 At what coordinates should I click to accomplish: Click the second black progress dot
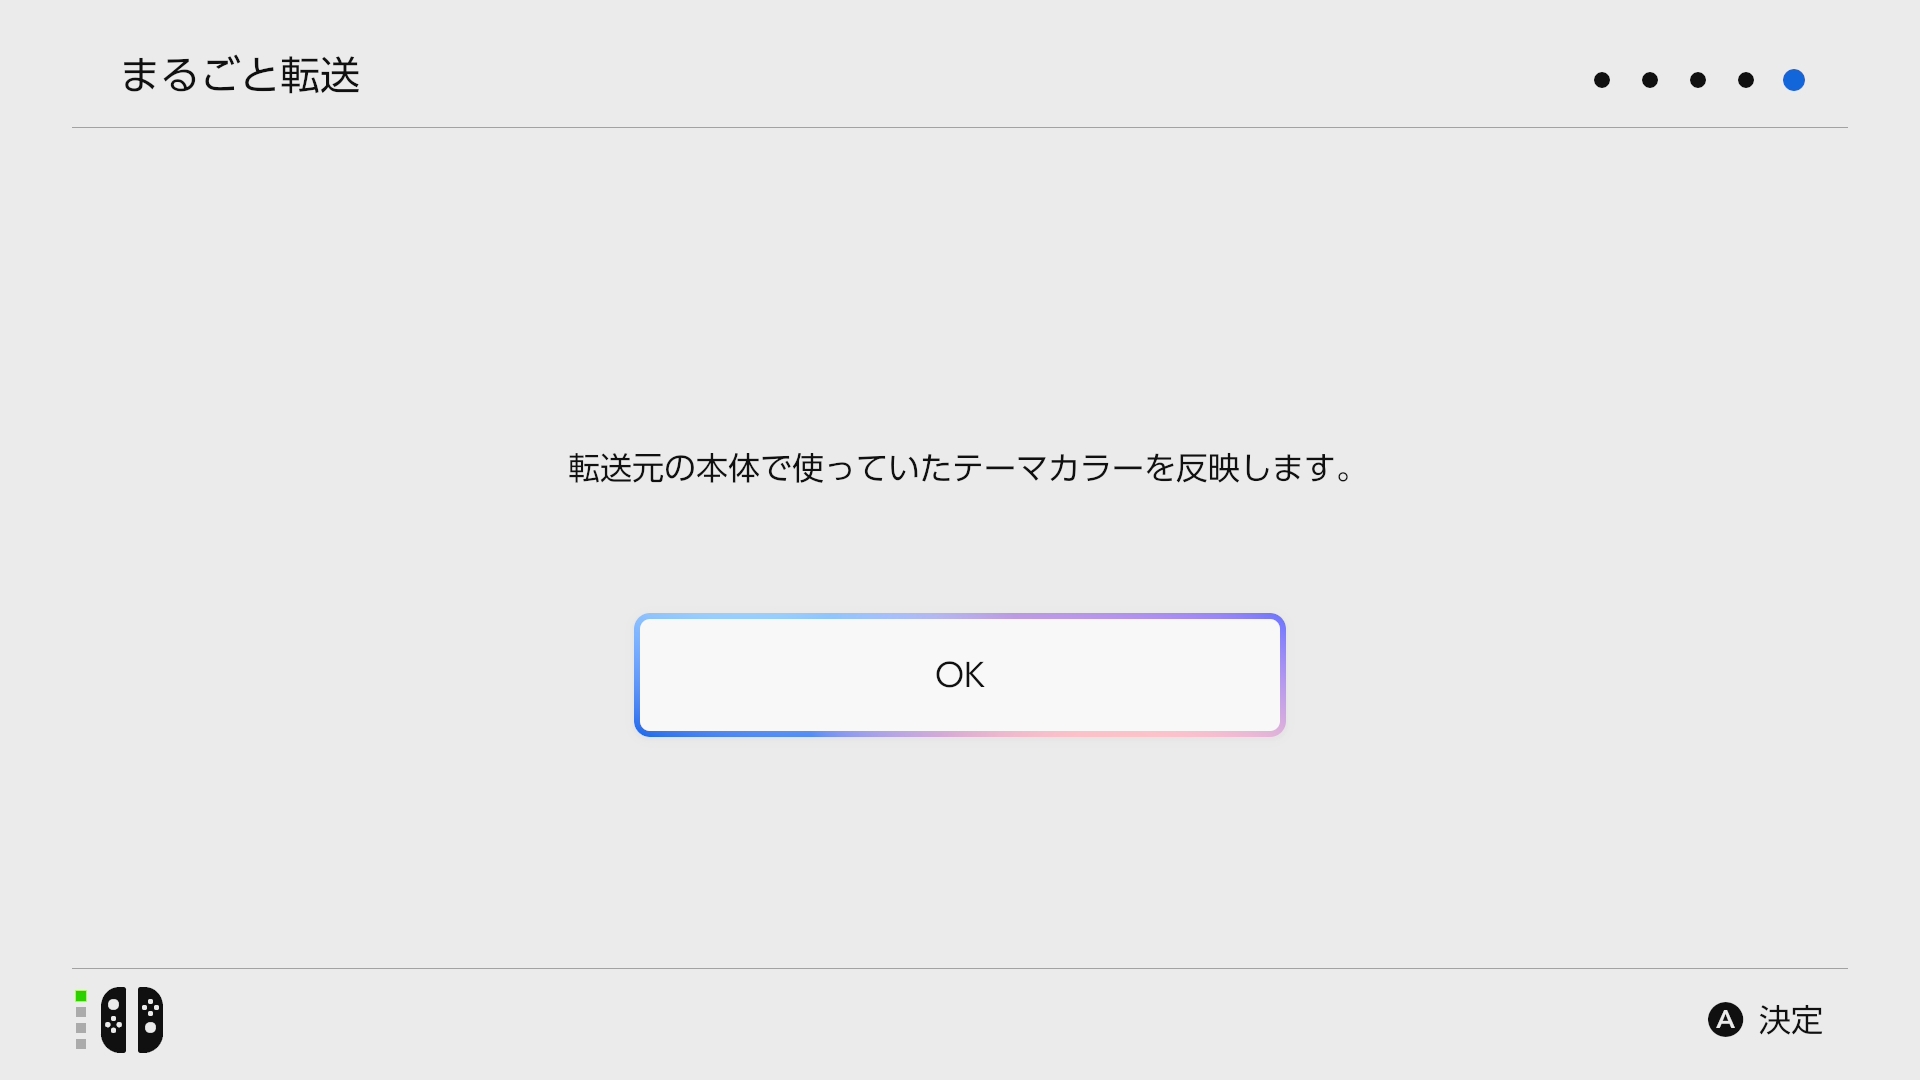click(x=1650, y=80)
